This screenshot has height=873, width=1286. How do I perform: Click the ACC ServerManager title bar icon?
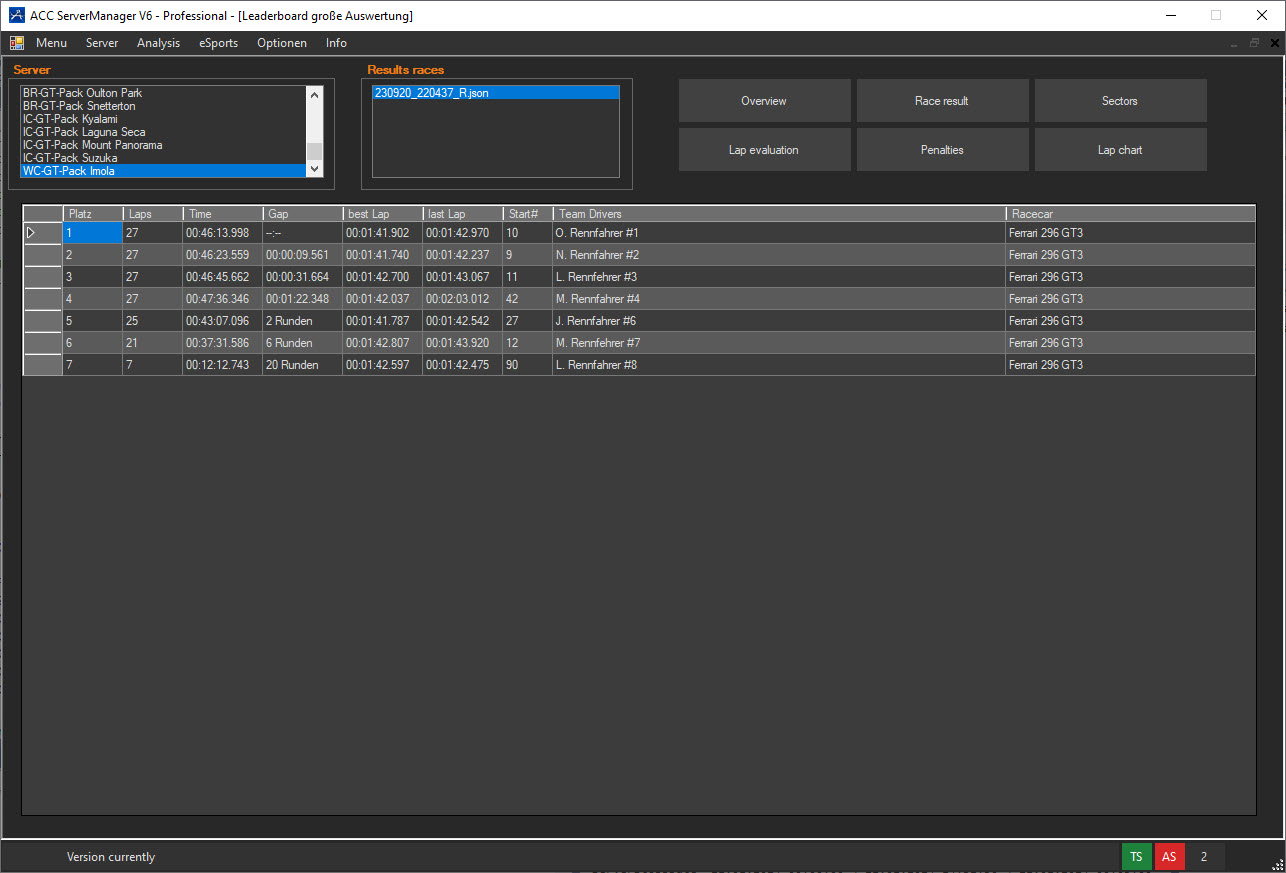click(16, 15)
